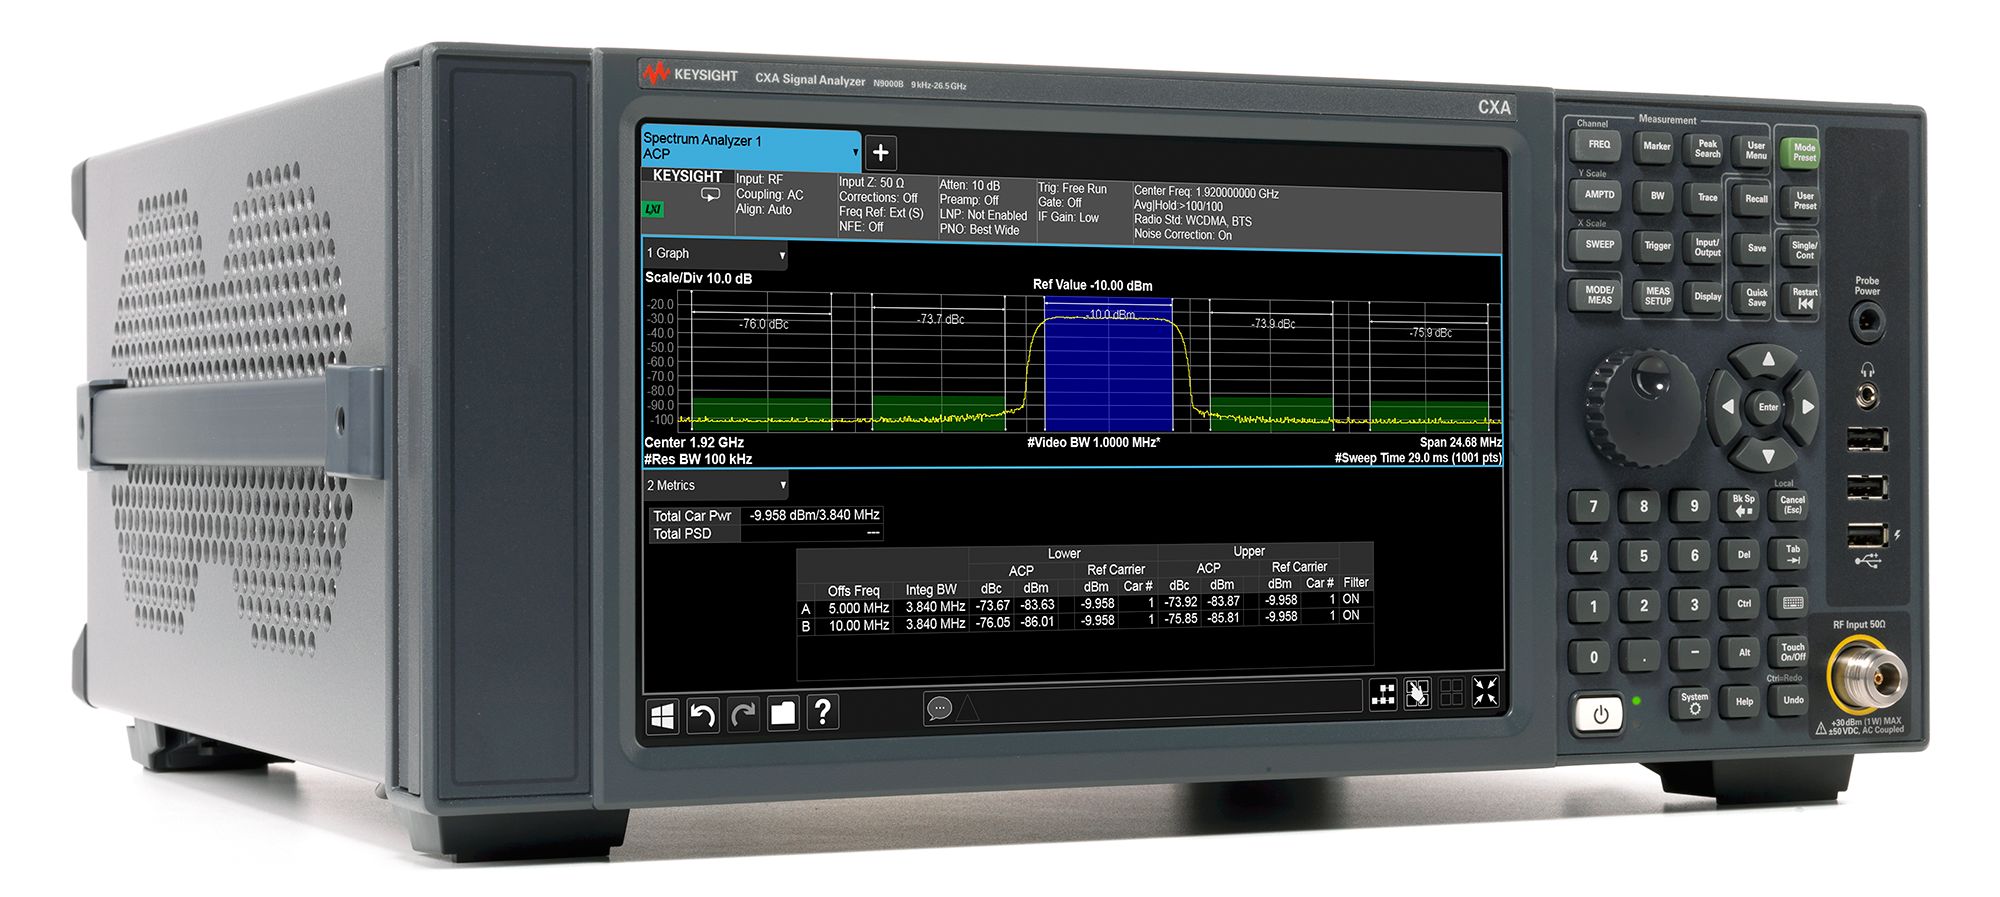This screenshot has width=2000, height=897.
Task: Add a new screen with plus button
Action: pos(880,153)
